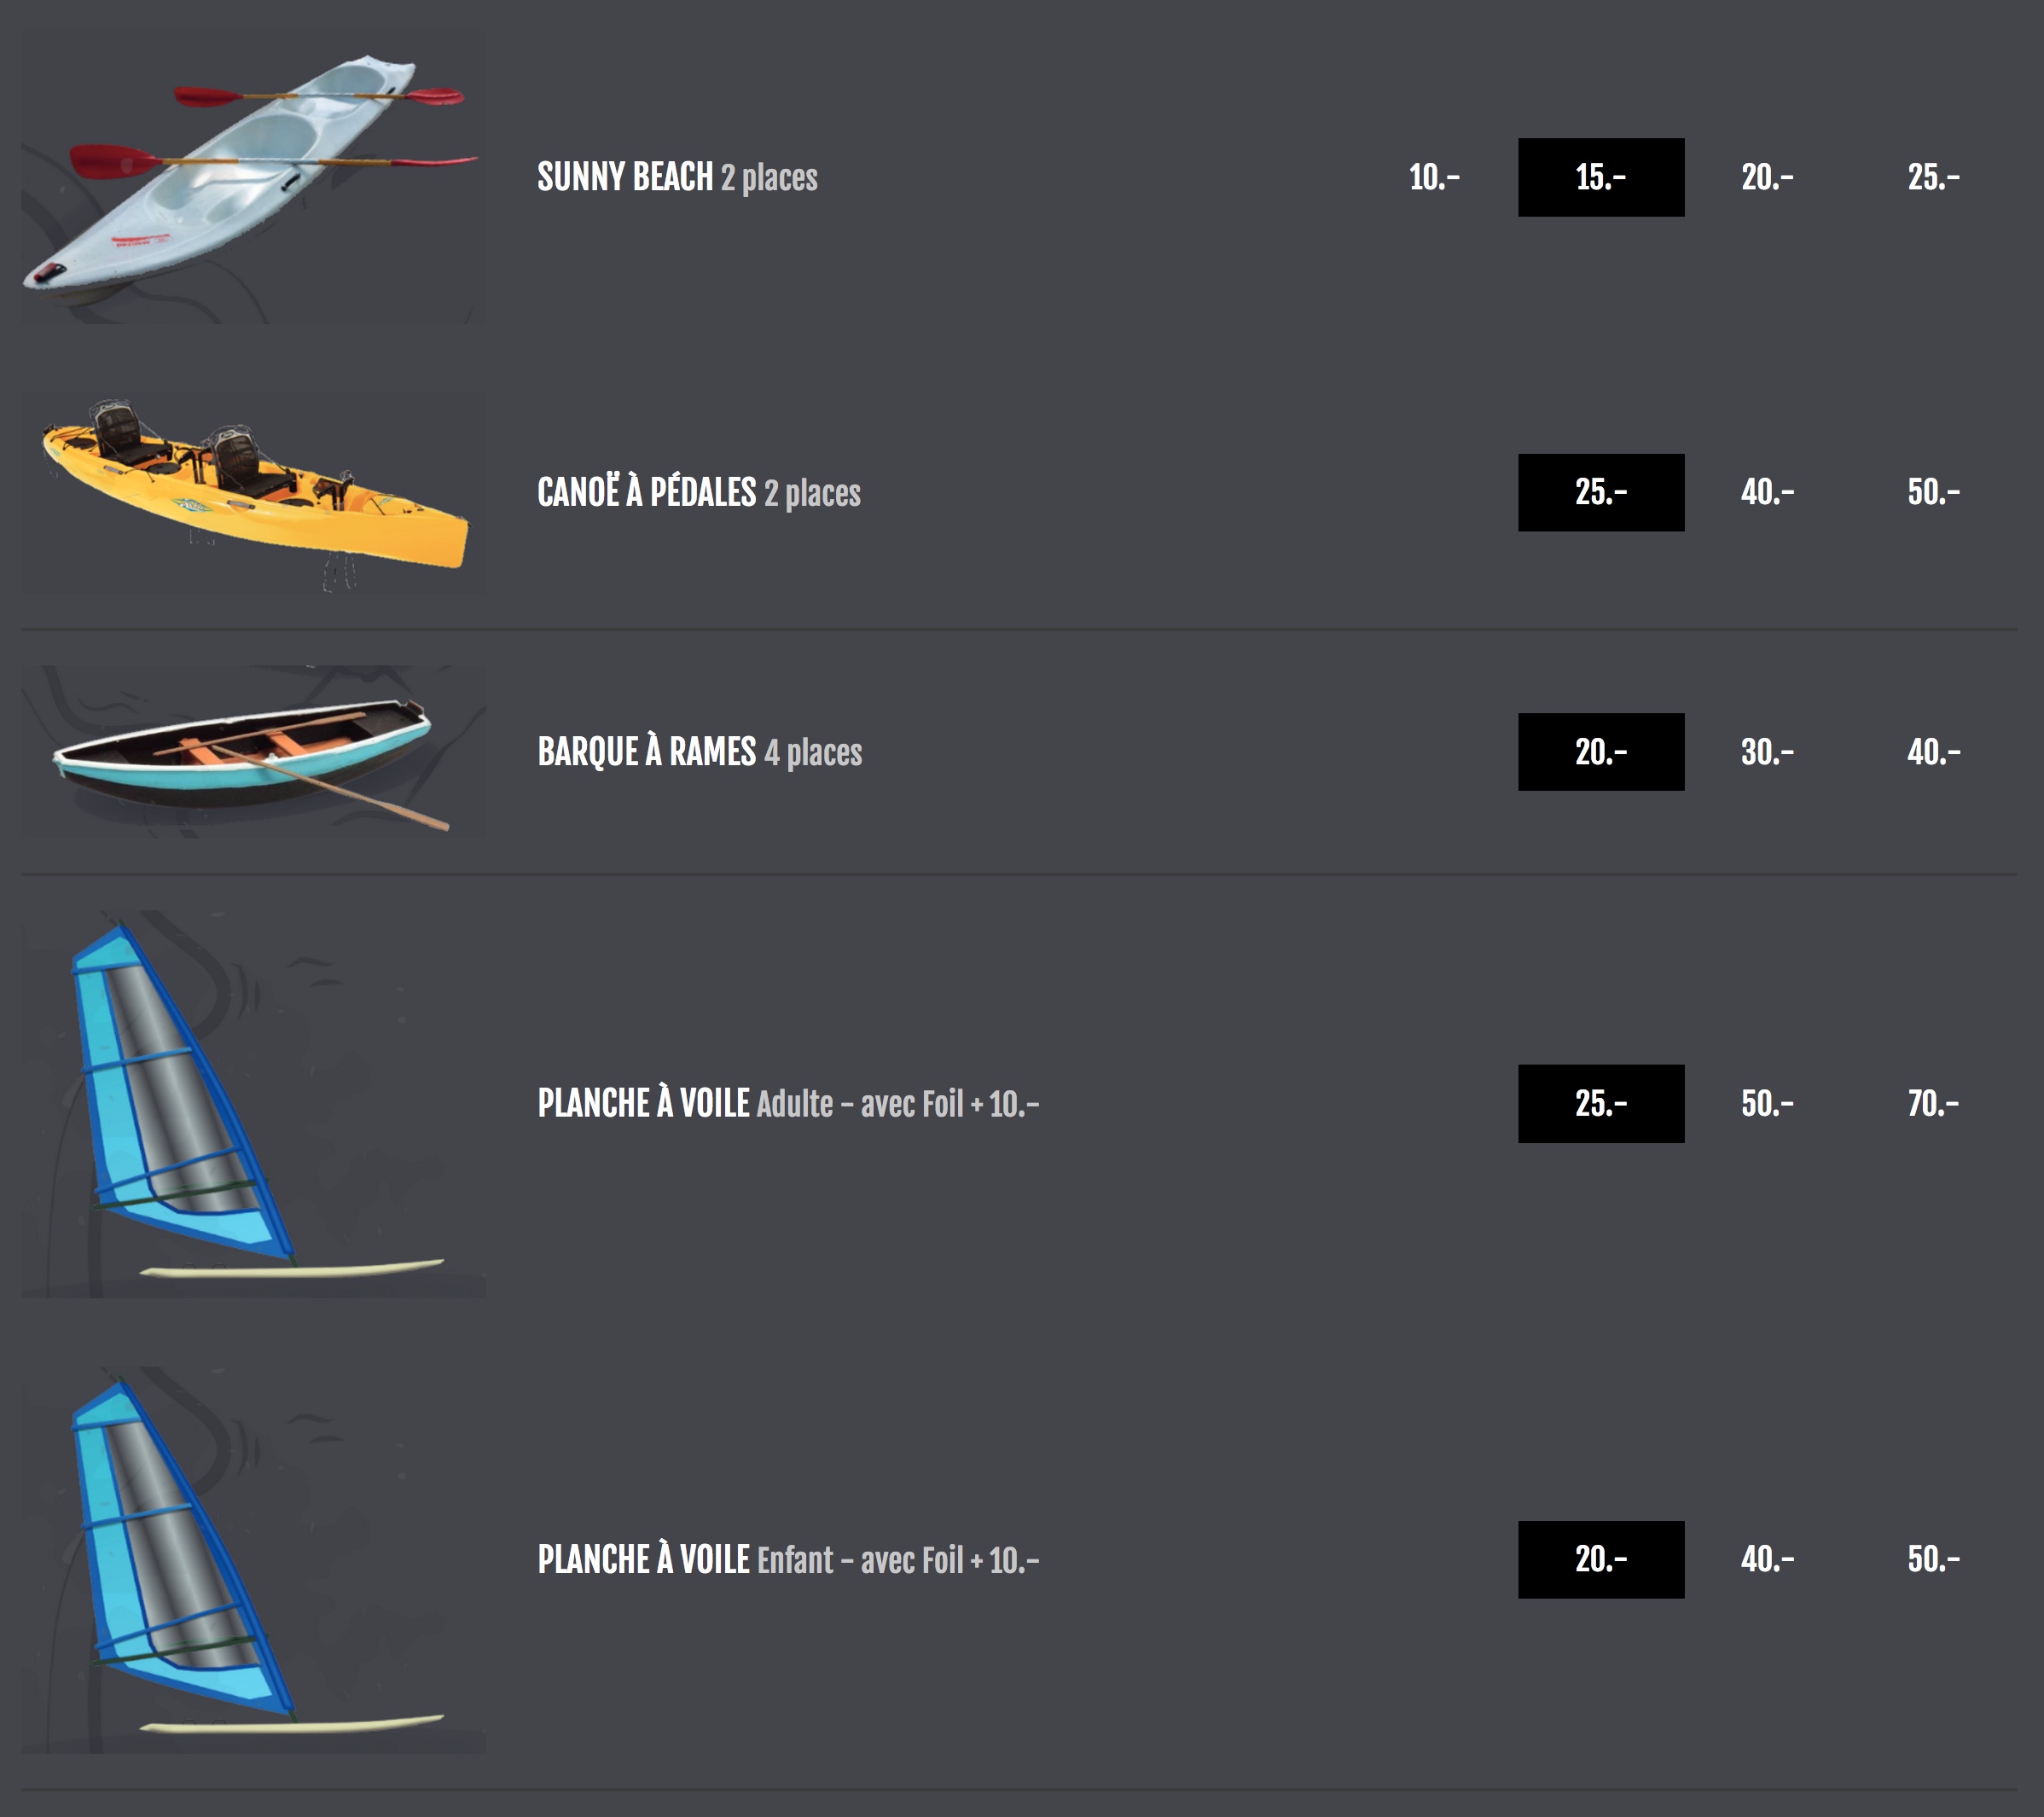Select highlighted 25.- adult Planche à Voile
Screen dimensions: 2044x1817
pyautogui.click(x=1601, y=1104)
